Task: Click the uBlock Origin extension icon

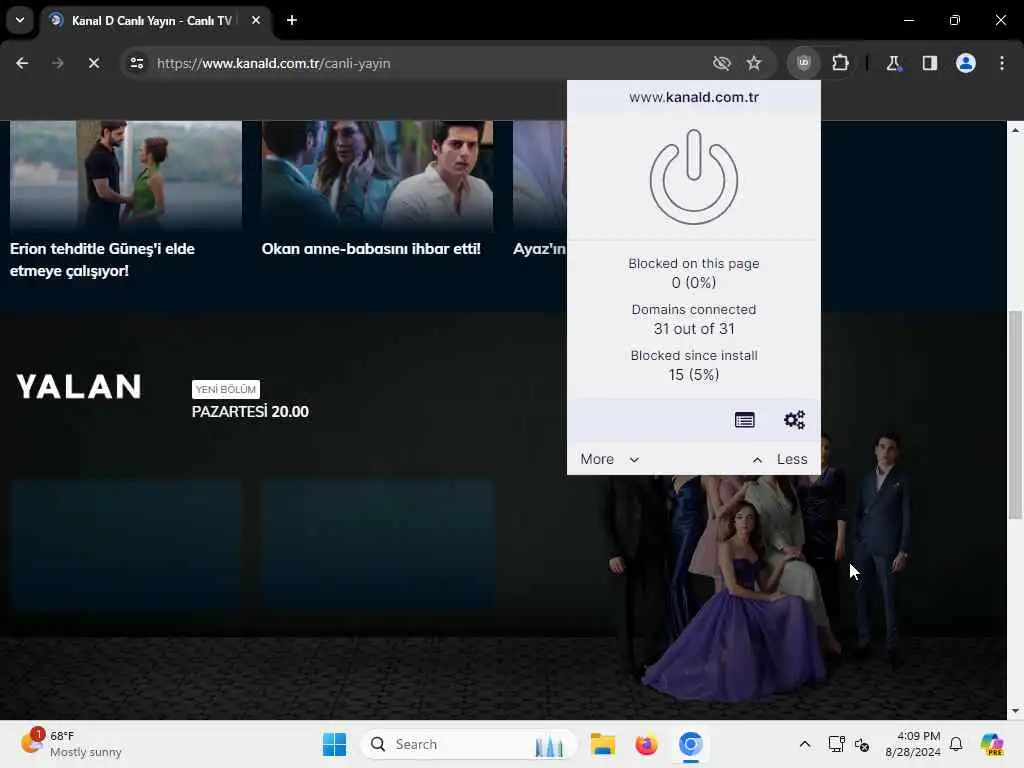Action: click(803, 63)
